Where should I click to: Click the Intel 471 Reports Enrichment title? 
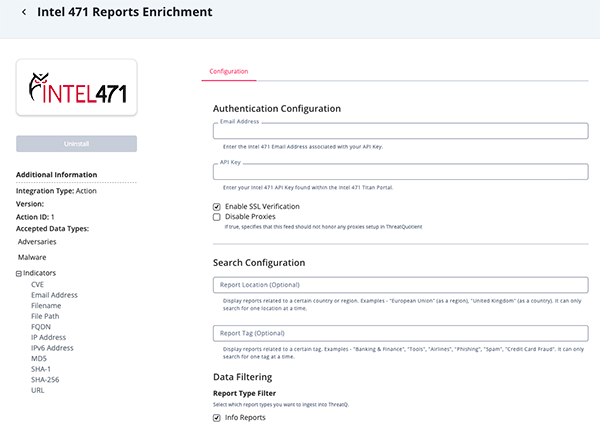click(x=125, y=12)
